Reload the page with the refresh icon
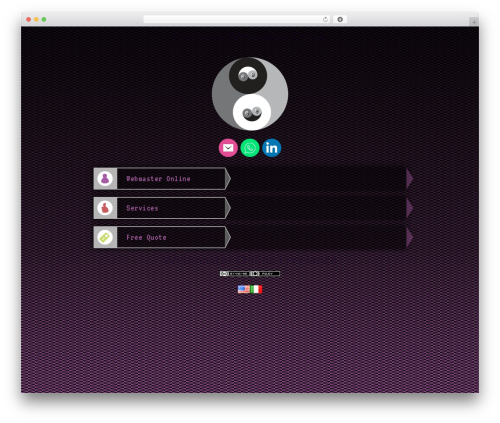The height and width of the screenshot is (423, 500). [325, 19]
